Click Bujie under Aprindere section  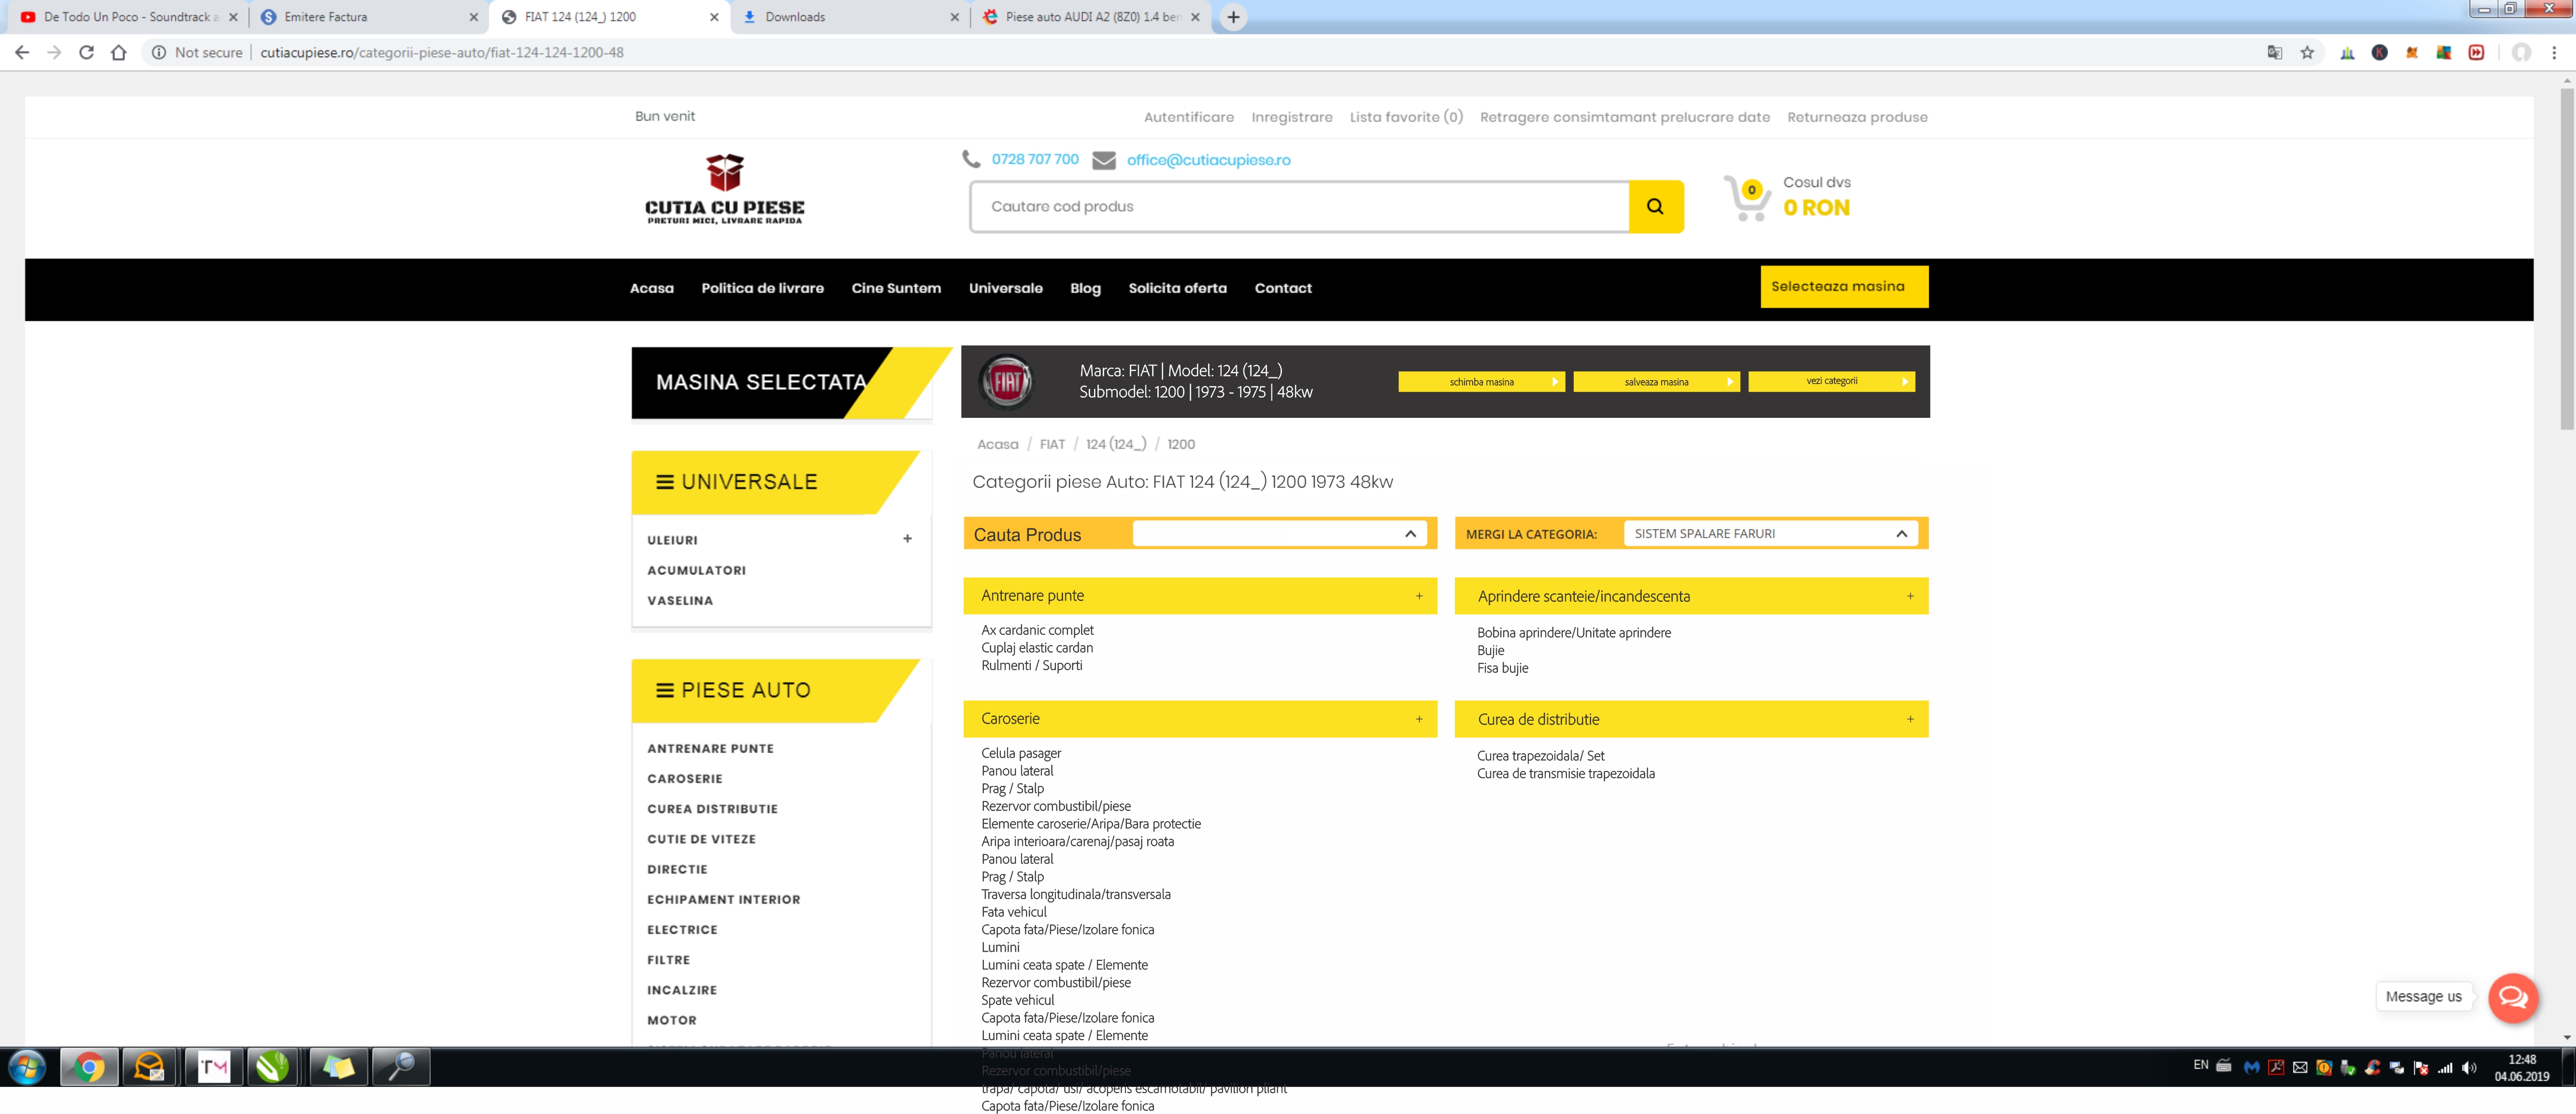point(1490,650)
